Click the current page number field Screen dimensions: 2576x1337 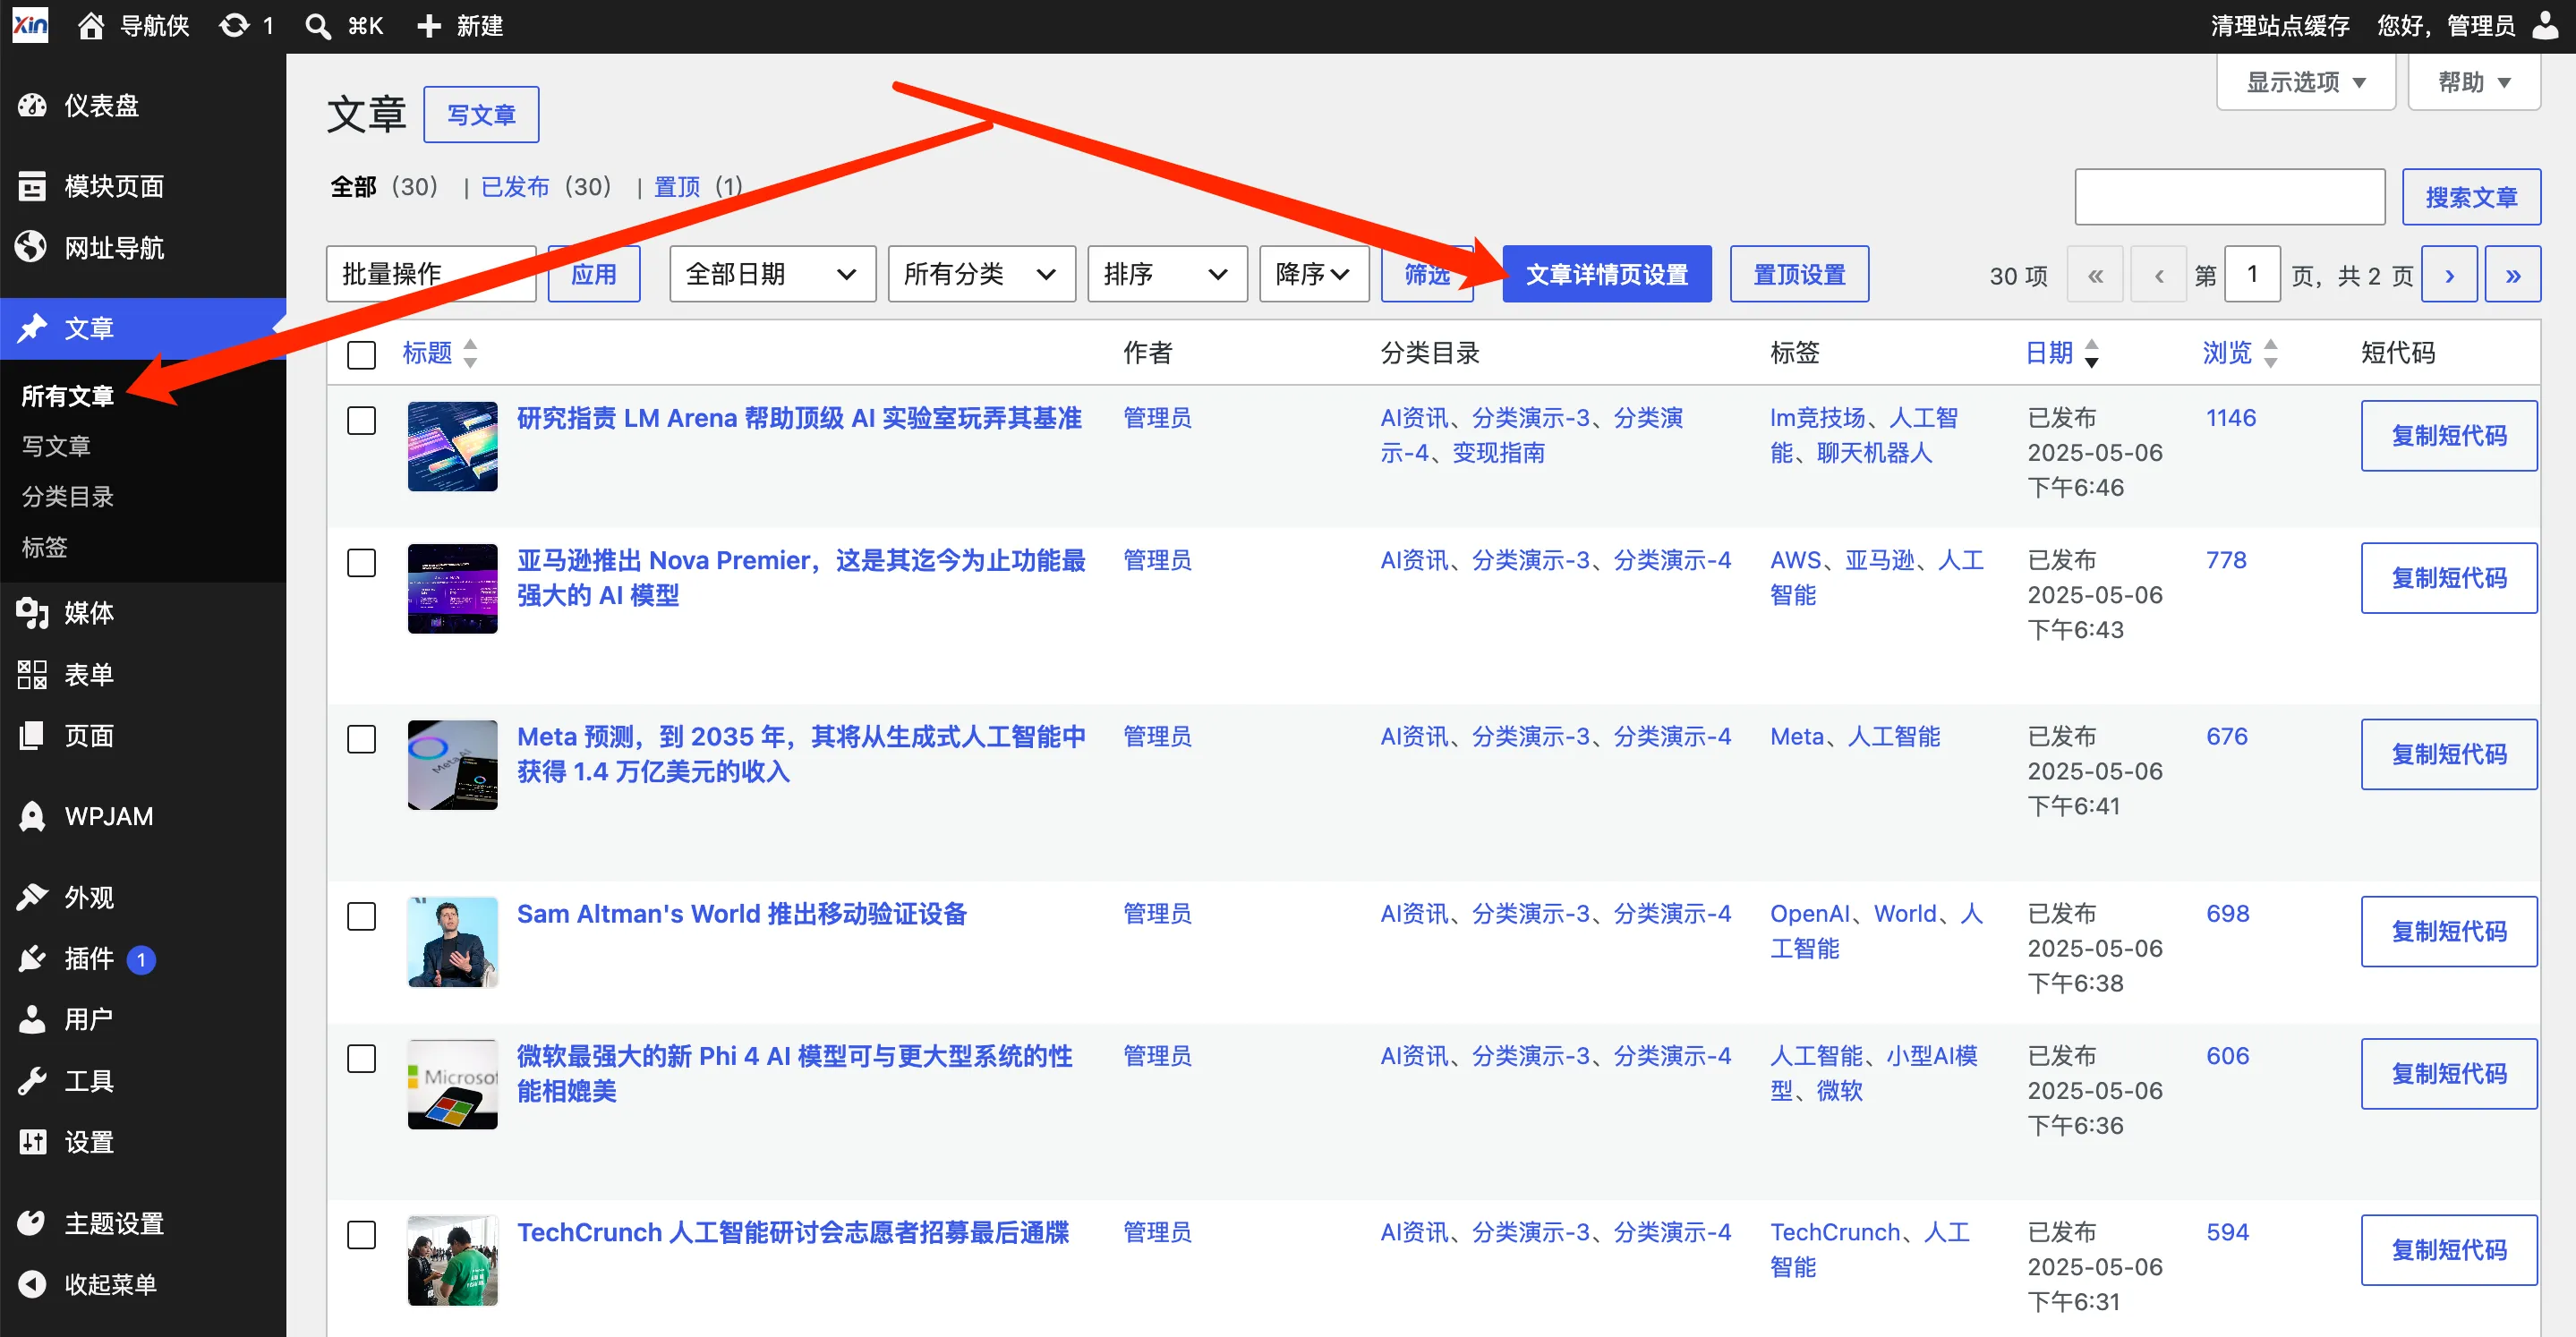2252,274
